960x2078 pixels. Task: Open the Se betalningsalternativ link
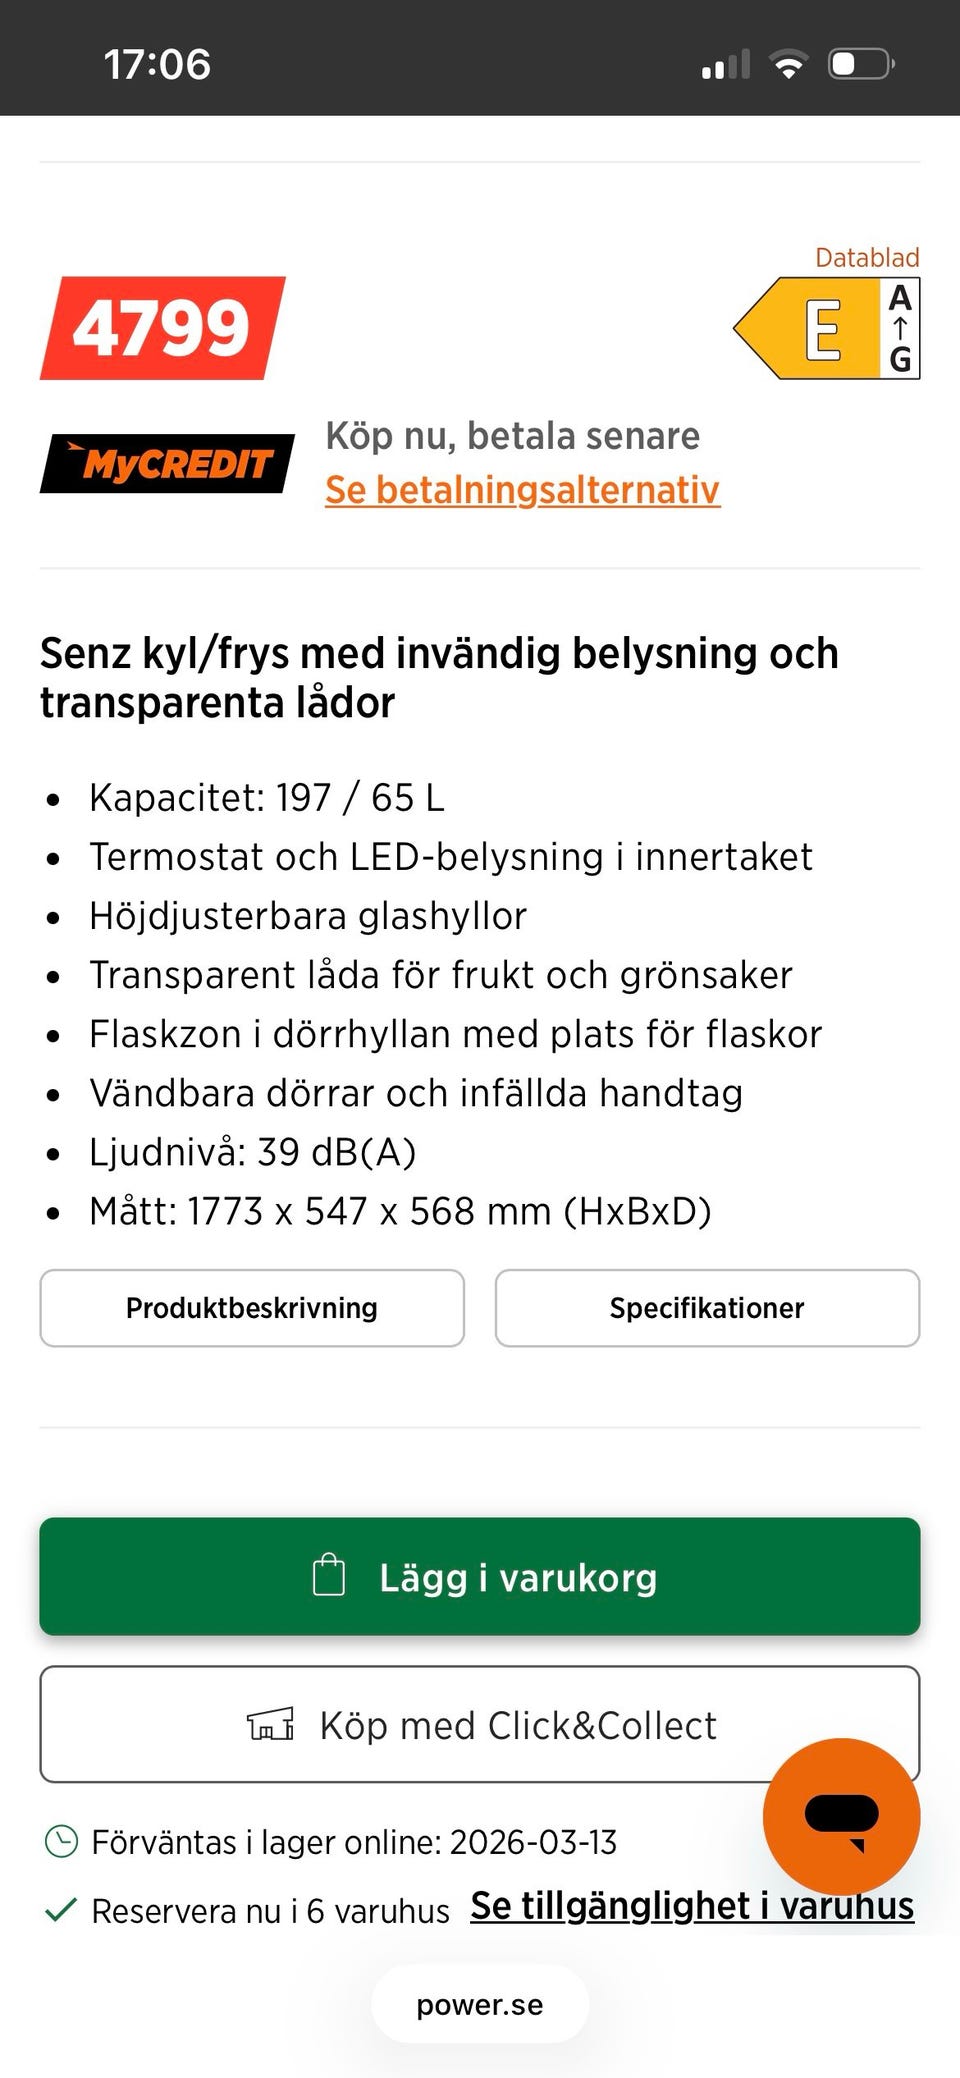[x=522, y=490]
